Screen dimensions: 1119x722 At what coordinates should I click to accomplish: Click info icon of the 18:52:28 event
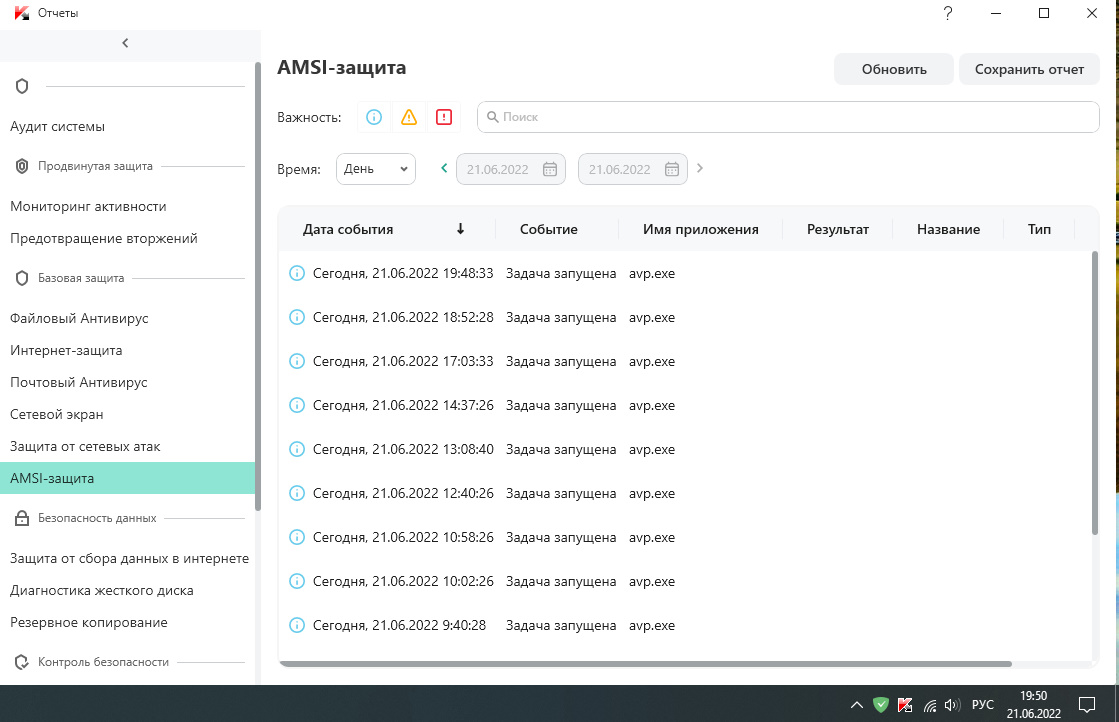(297, 317)
